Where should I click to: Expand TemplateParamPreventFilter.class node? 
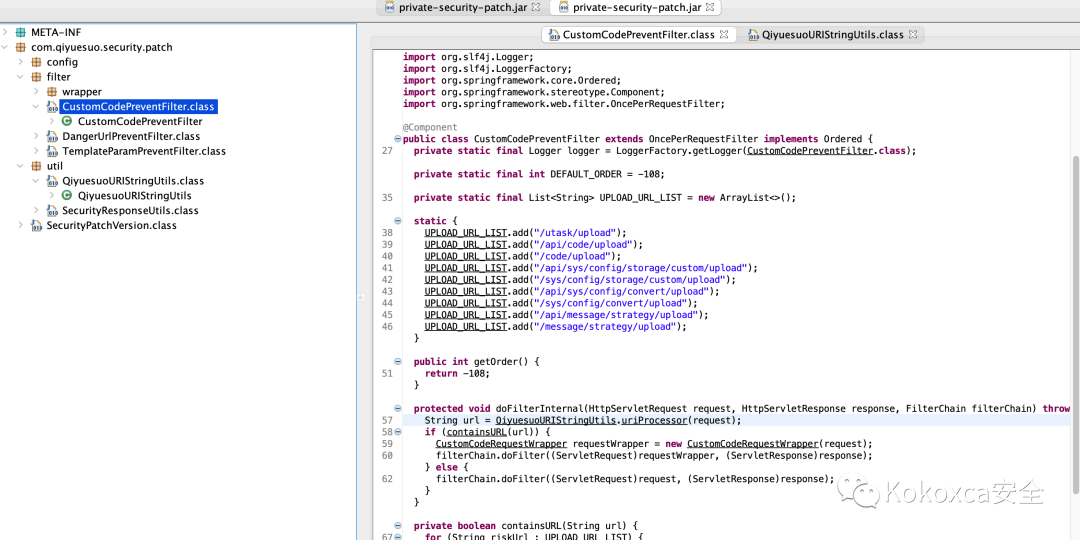tap(36, 151)
